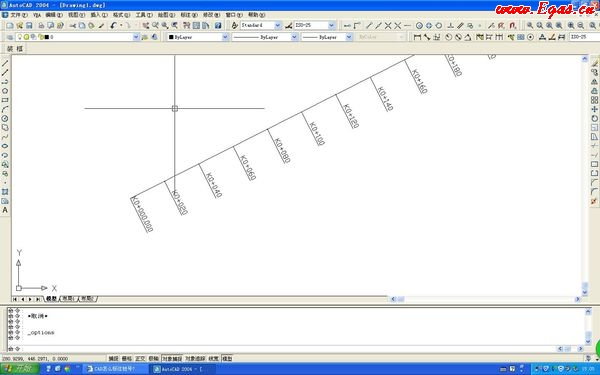Screen dimensions: 600x375
Task: Open the 文件 File menu
Action: 18,15
